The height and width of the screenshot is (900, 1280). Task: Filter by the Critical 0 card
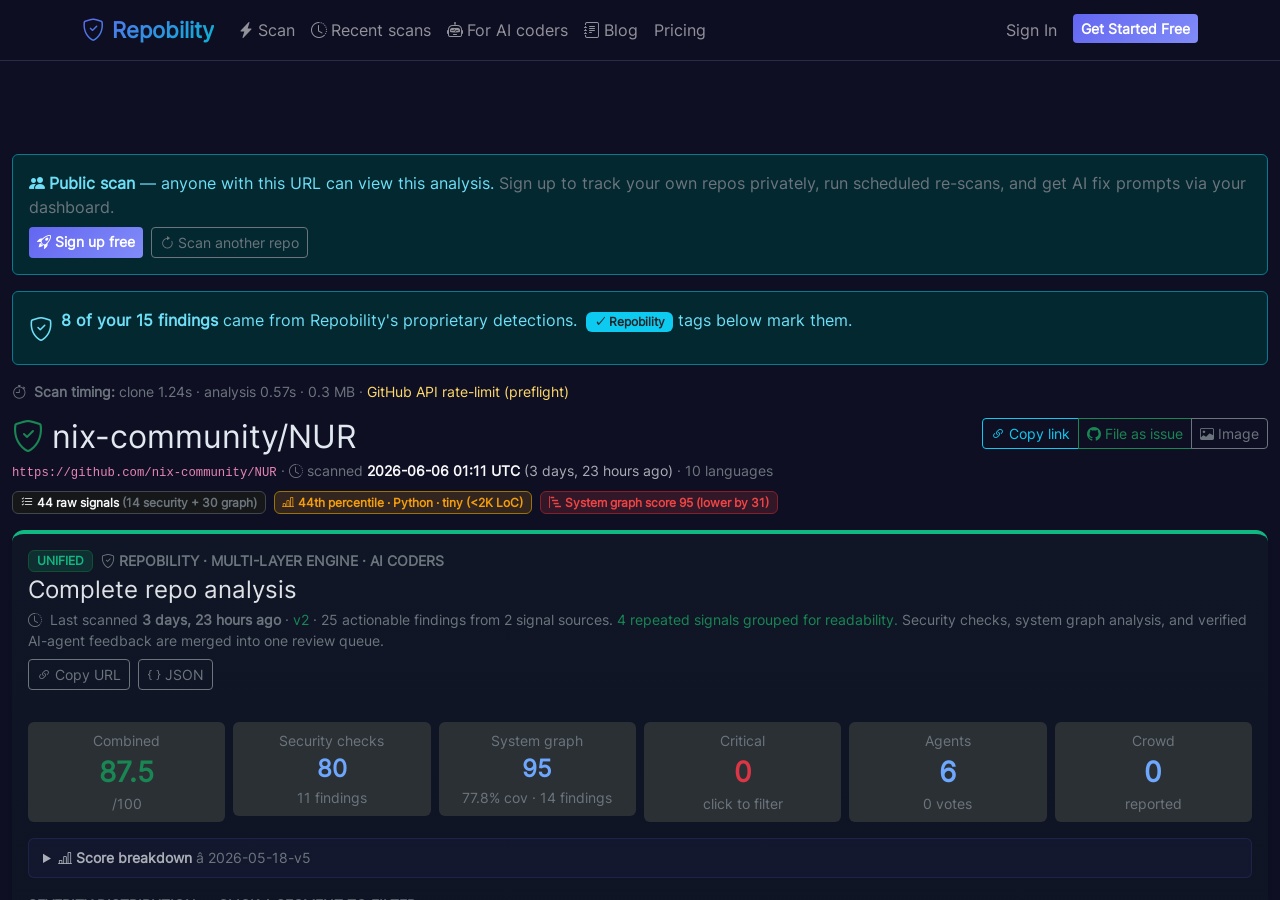[x=742, y=772]
